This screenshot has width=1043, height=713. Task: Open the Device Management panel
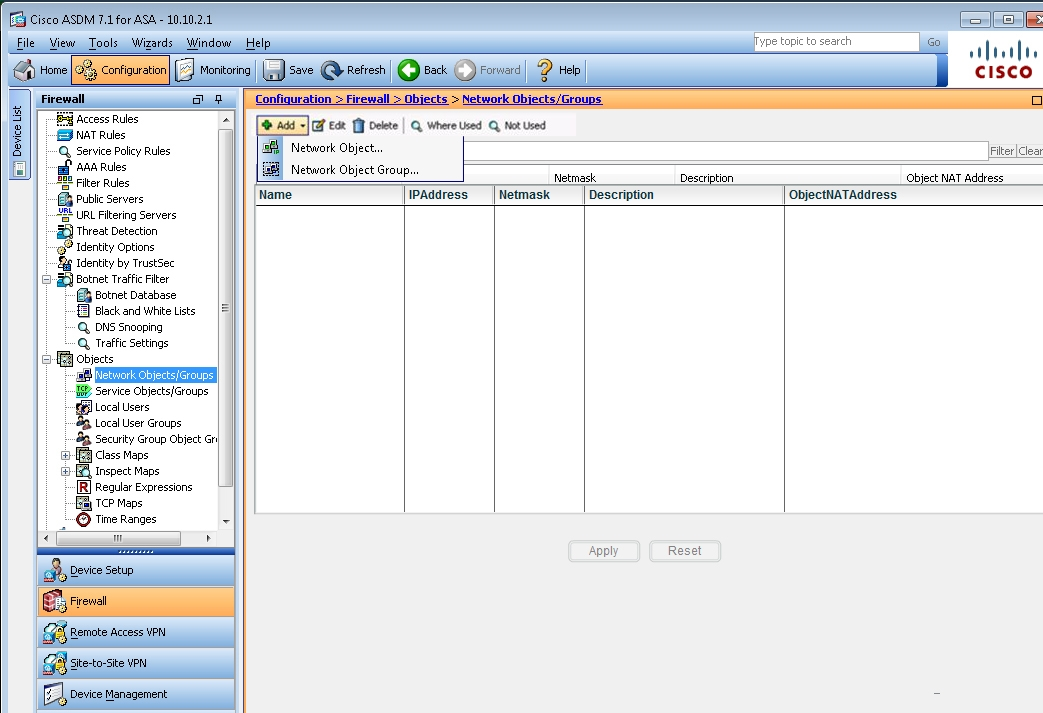pos(136,694)
